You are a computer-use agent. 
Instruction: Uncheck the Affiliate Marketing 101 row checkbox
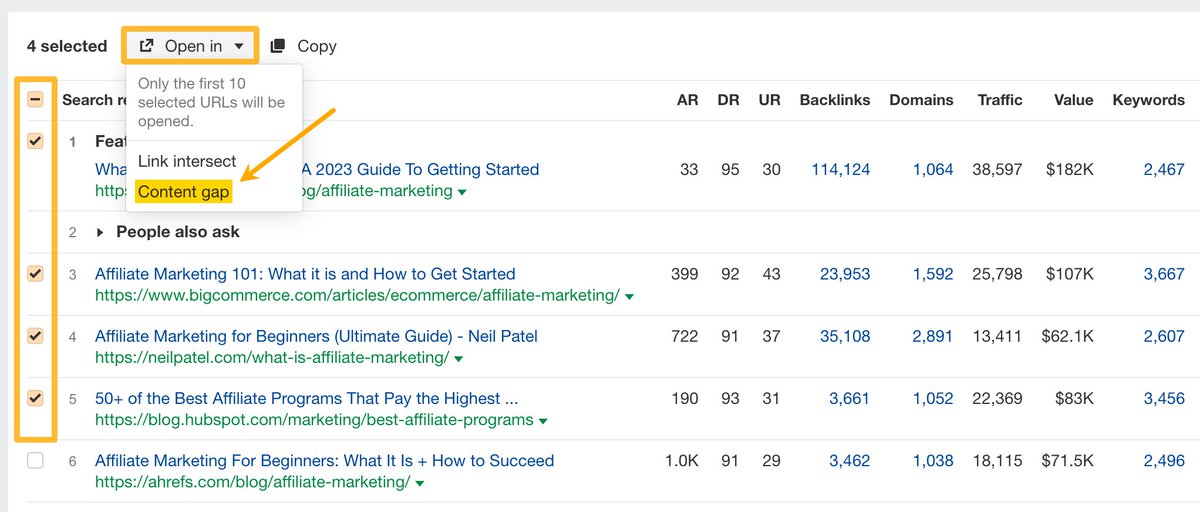click(x=35, y=274)
